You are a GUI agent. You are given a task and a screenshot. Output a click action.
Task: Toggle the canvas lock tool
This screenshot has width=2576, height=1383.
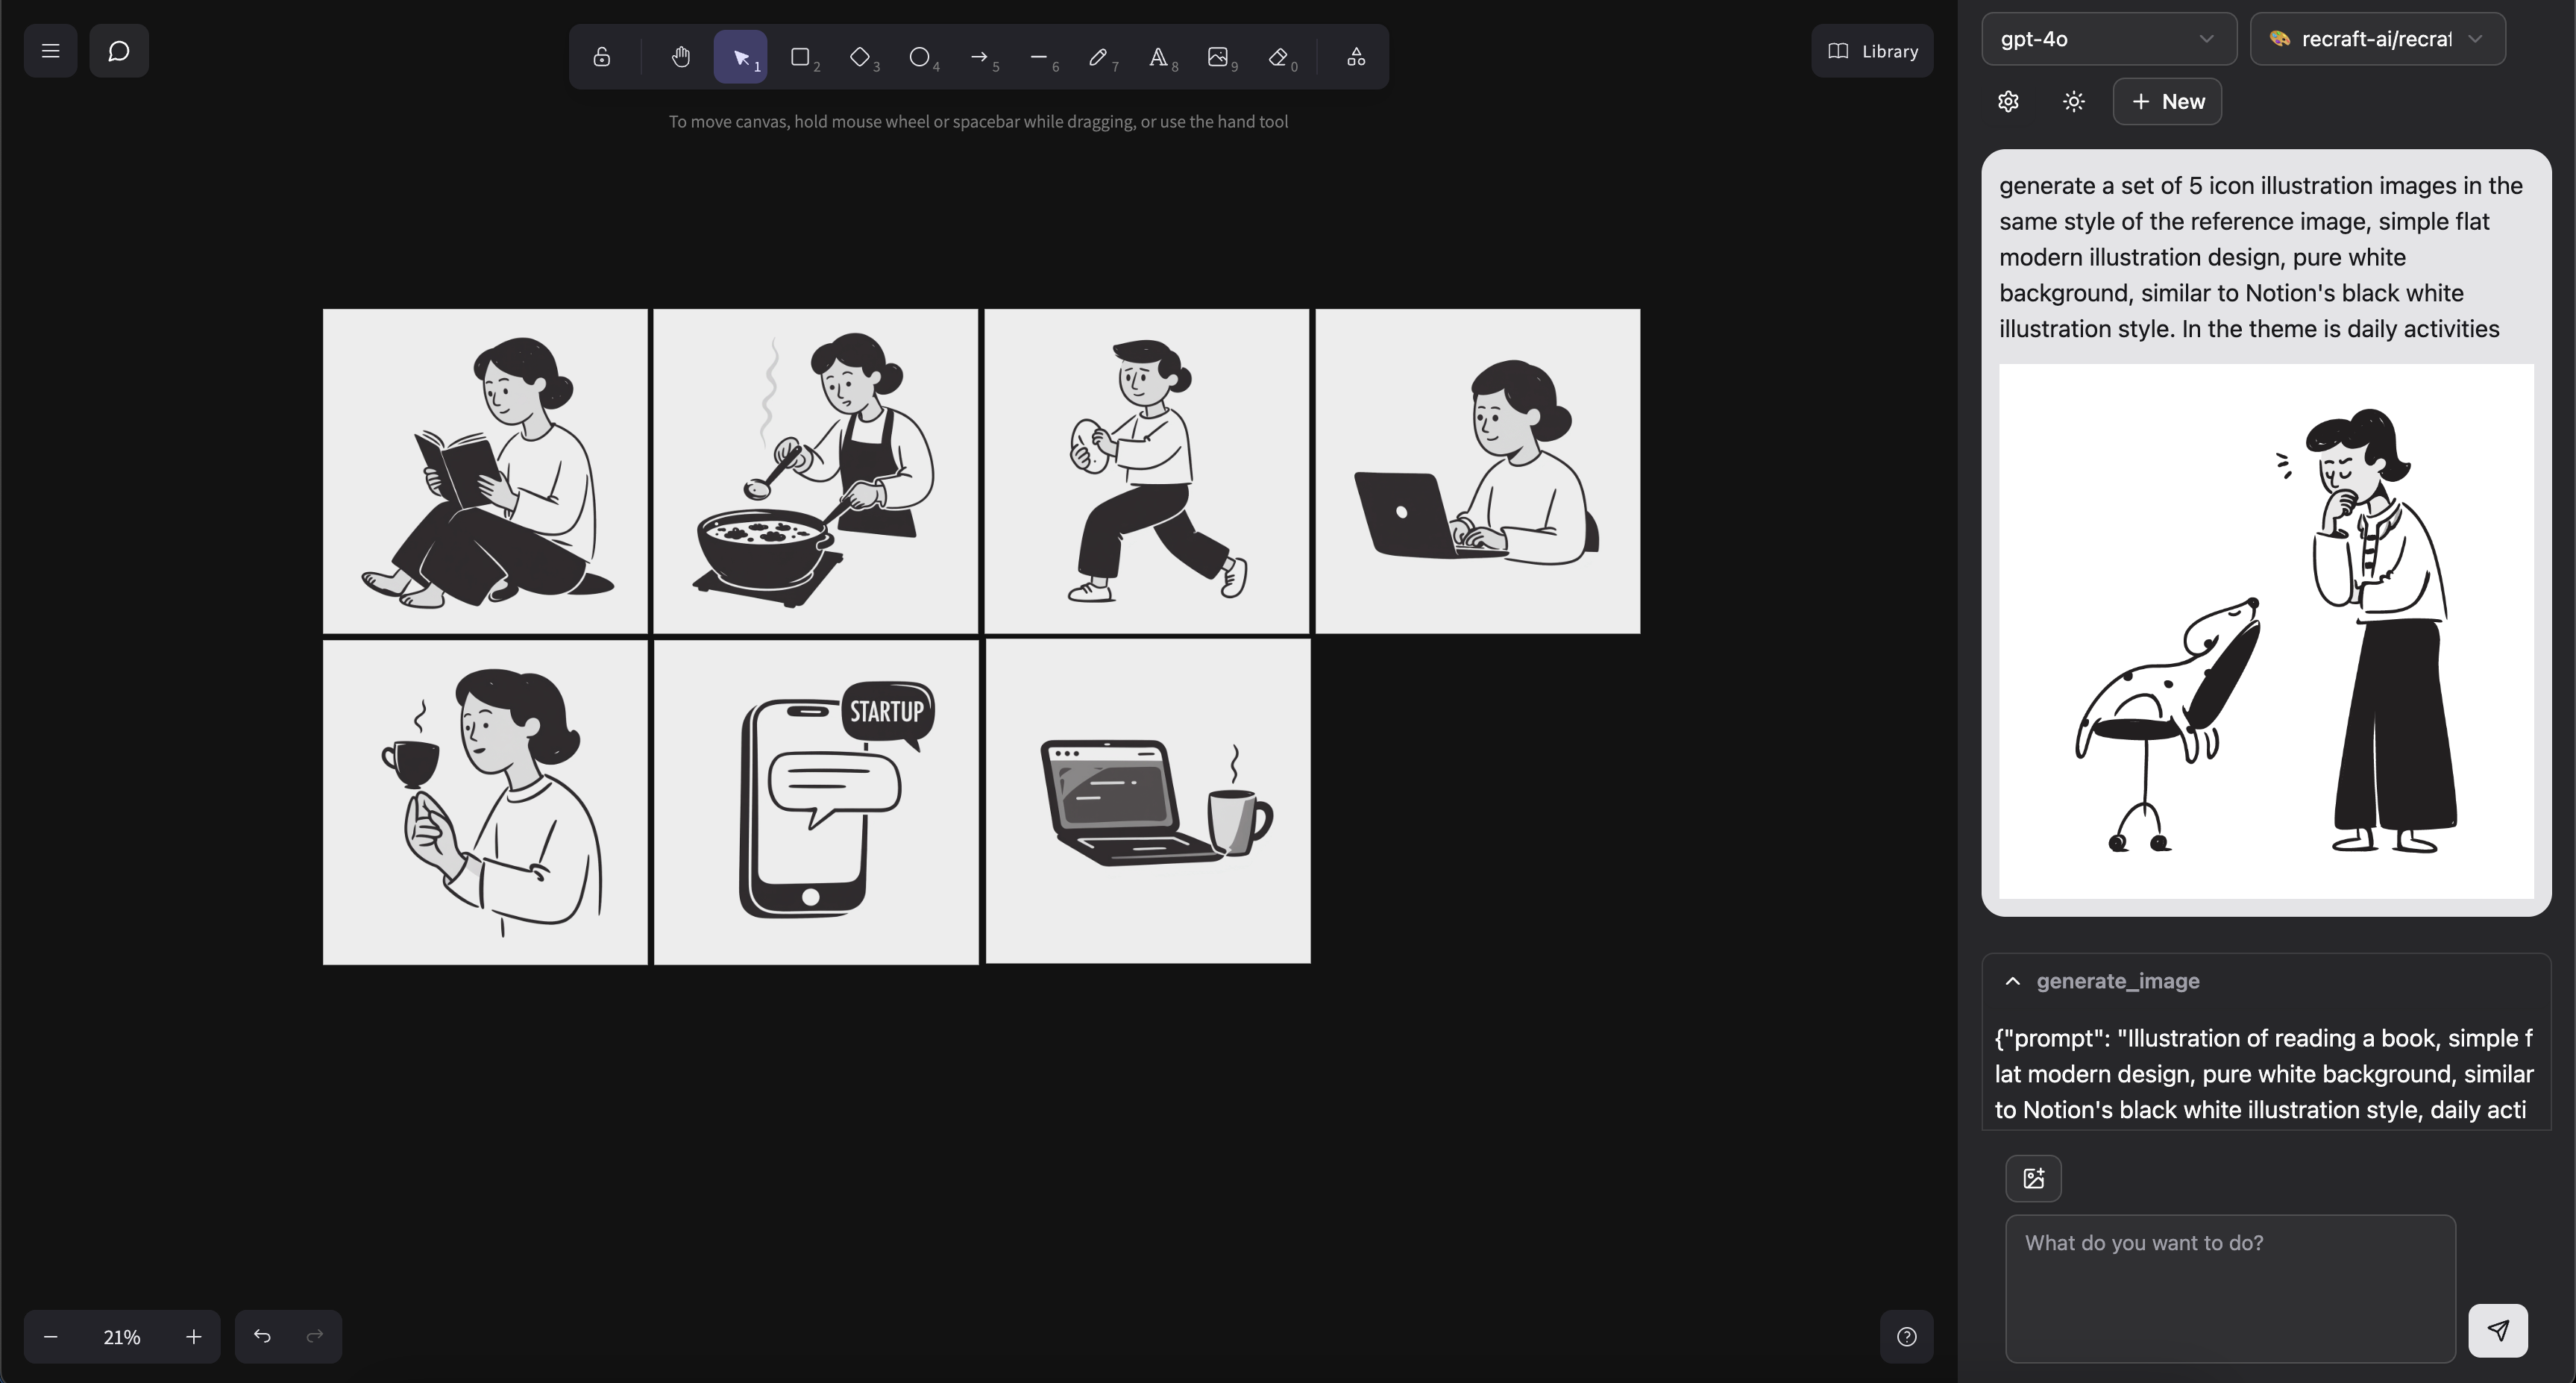coord(601,57)
